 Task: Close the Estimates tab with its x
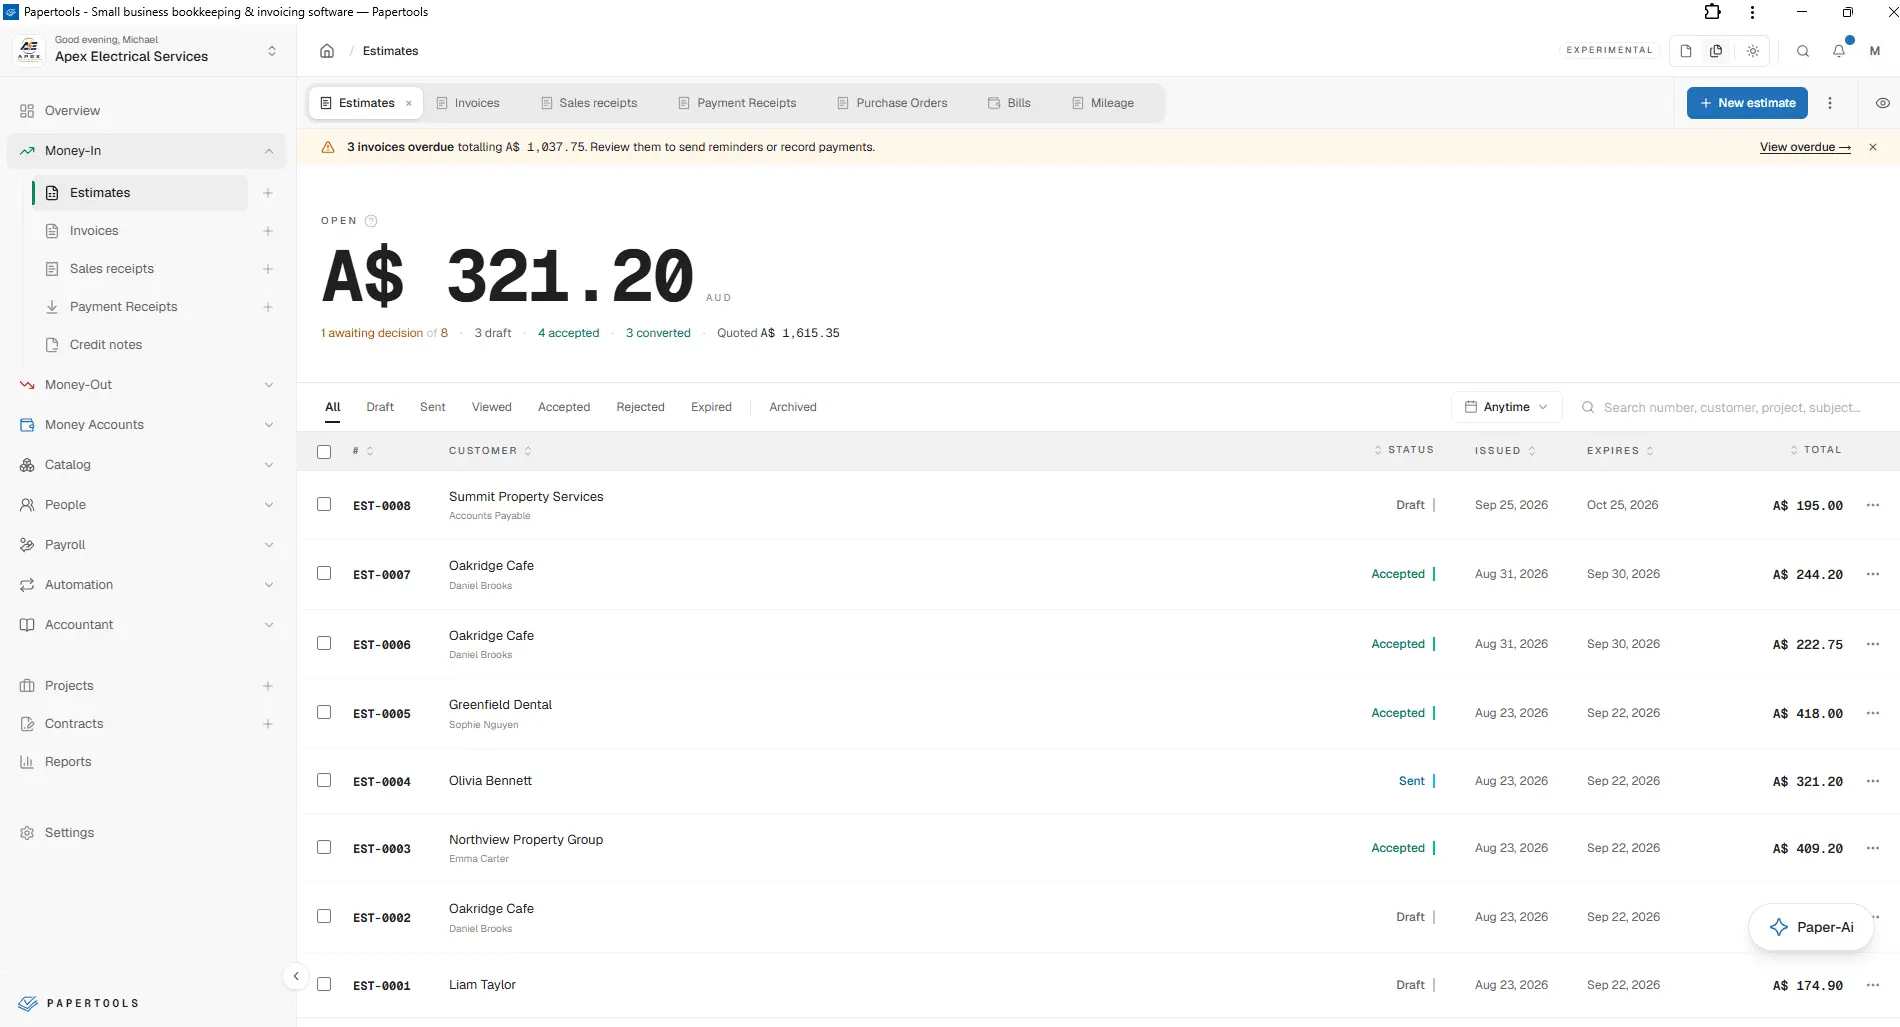(409, 103)
